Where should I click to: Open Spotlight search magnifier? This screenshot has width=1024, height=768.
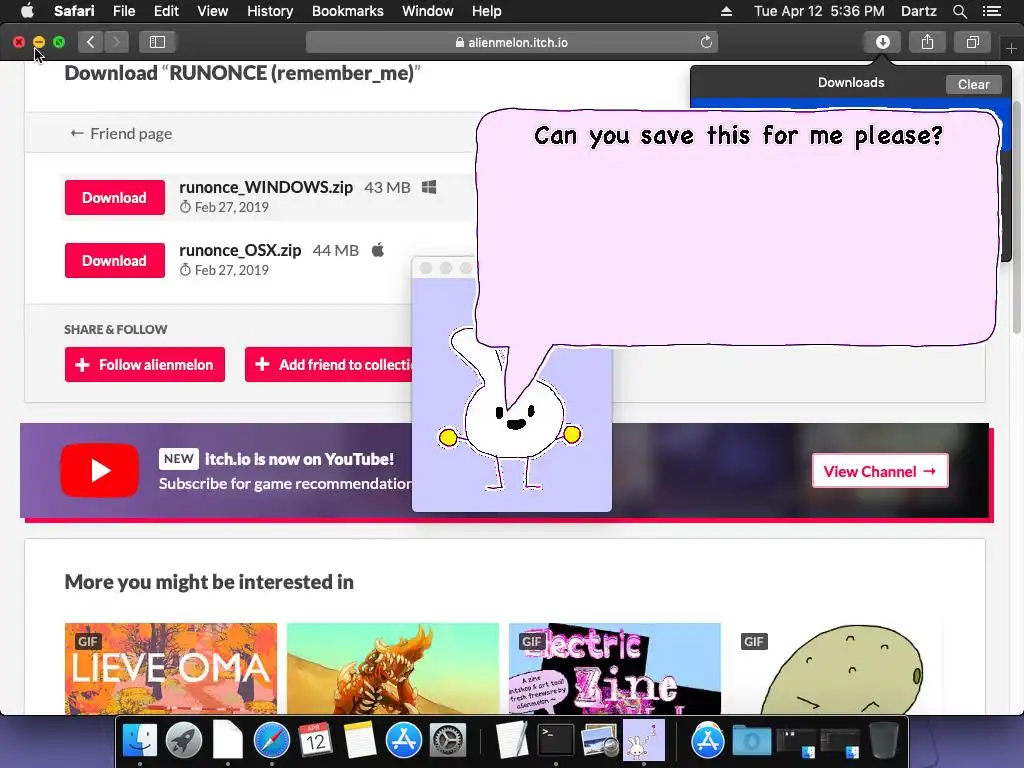tap(959, 11)
